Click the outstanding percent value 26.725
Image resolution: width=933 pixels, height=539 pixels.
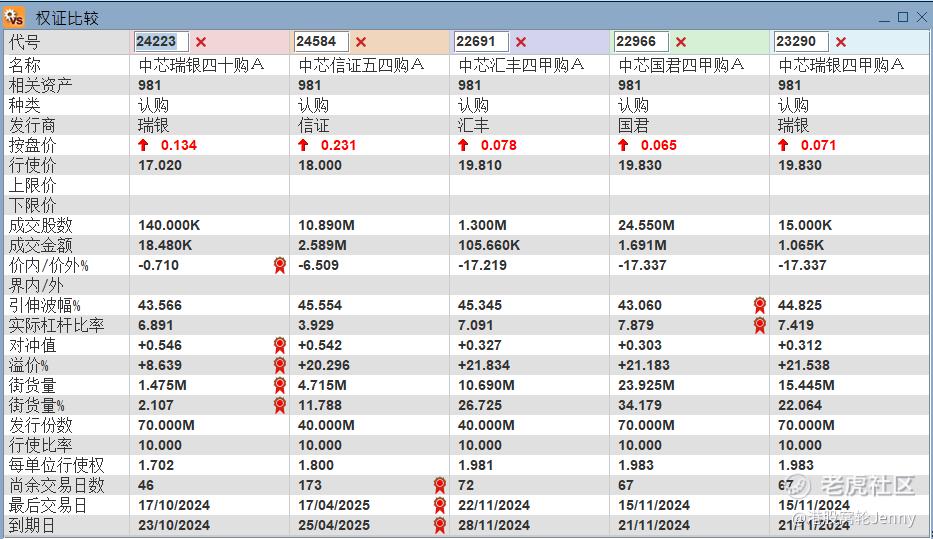[480, 405]
